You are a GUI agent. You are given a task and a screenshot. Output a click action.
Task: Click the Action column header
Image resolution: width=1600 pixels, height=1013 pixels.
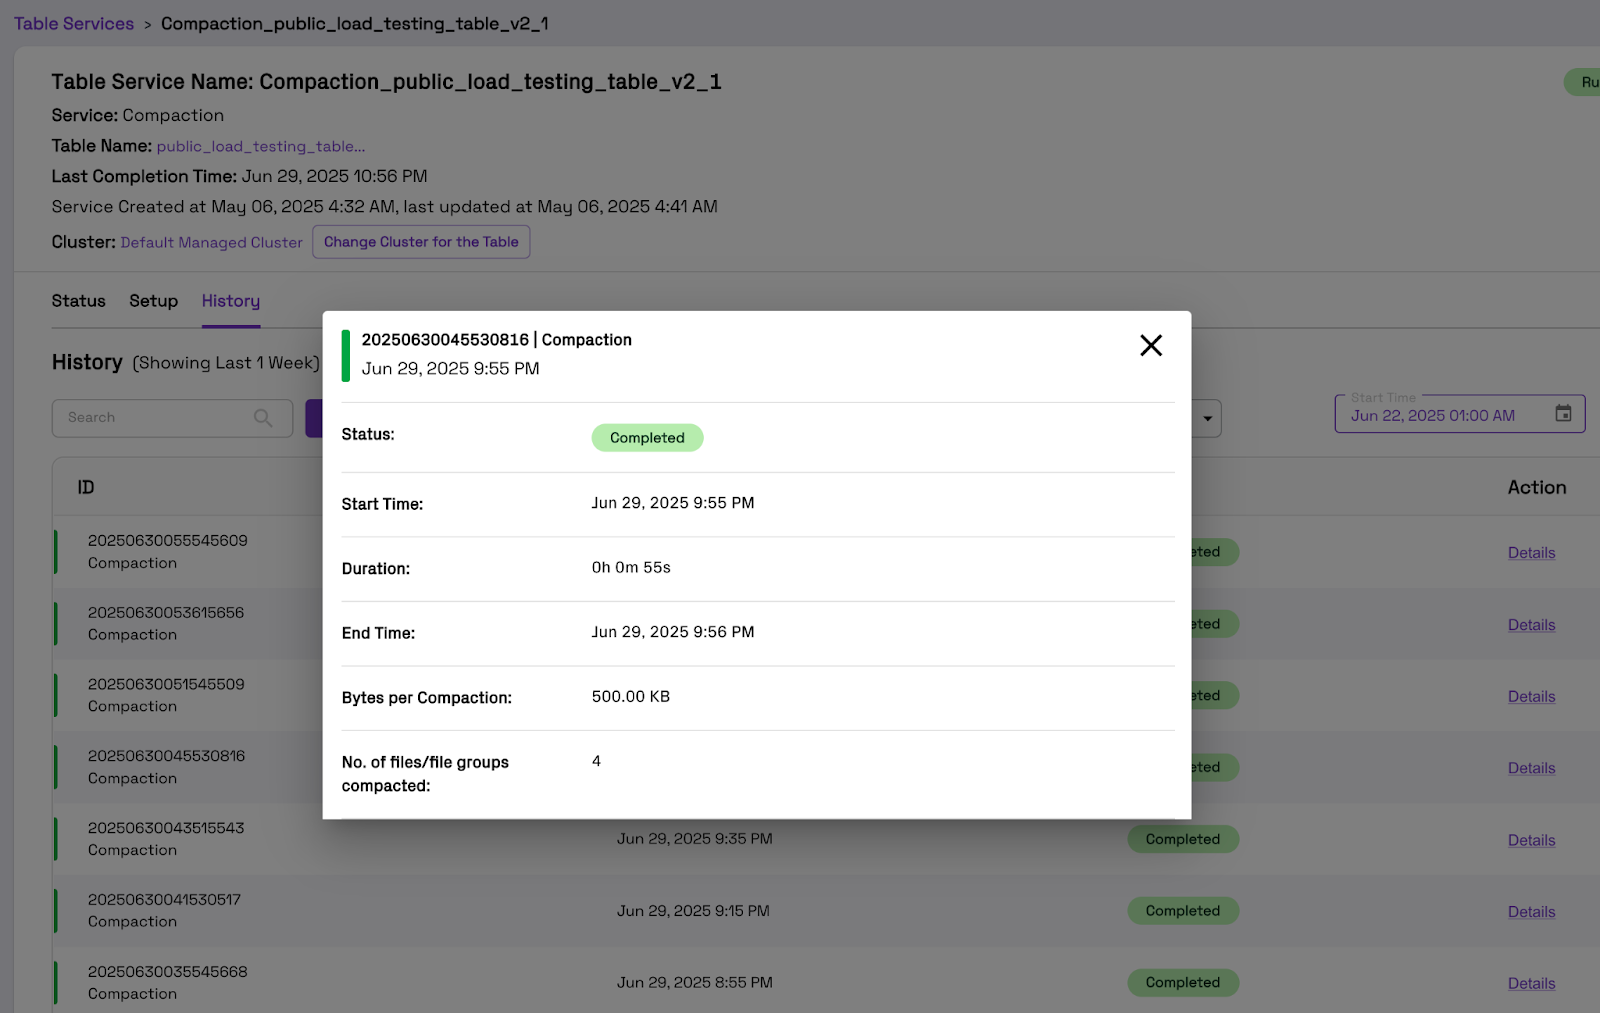click(1537, 488)
